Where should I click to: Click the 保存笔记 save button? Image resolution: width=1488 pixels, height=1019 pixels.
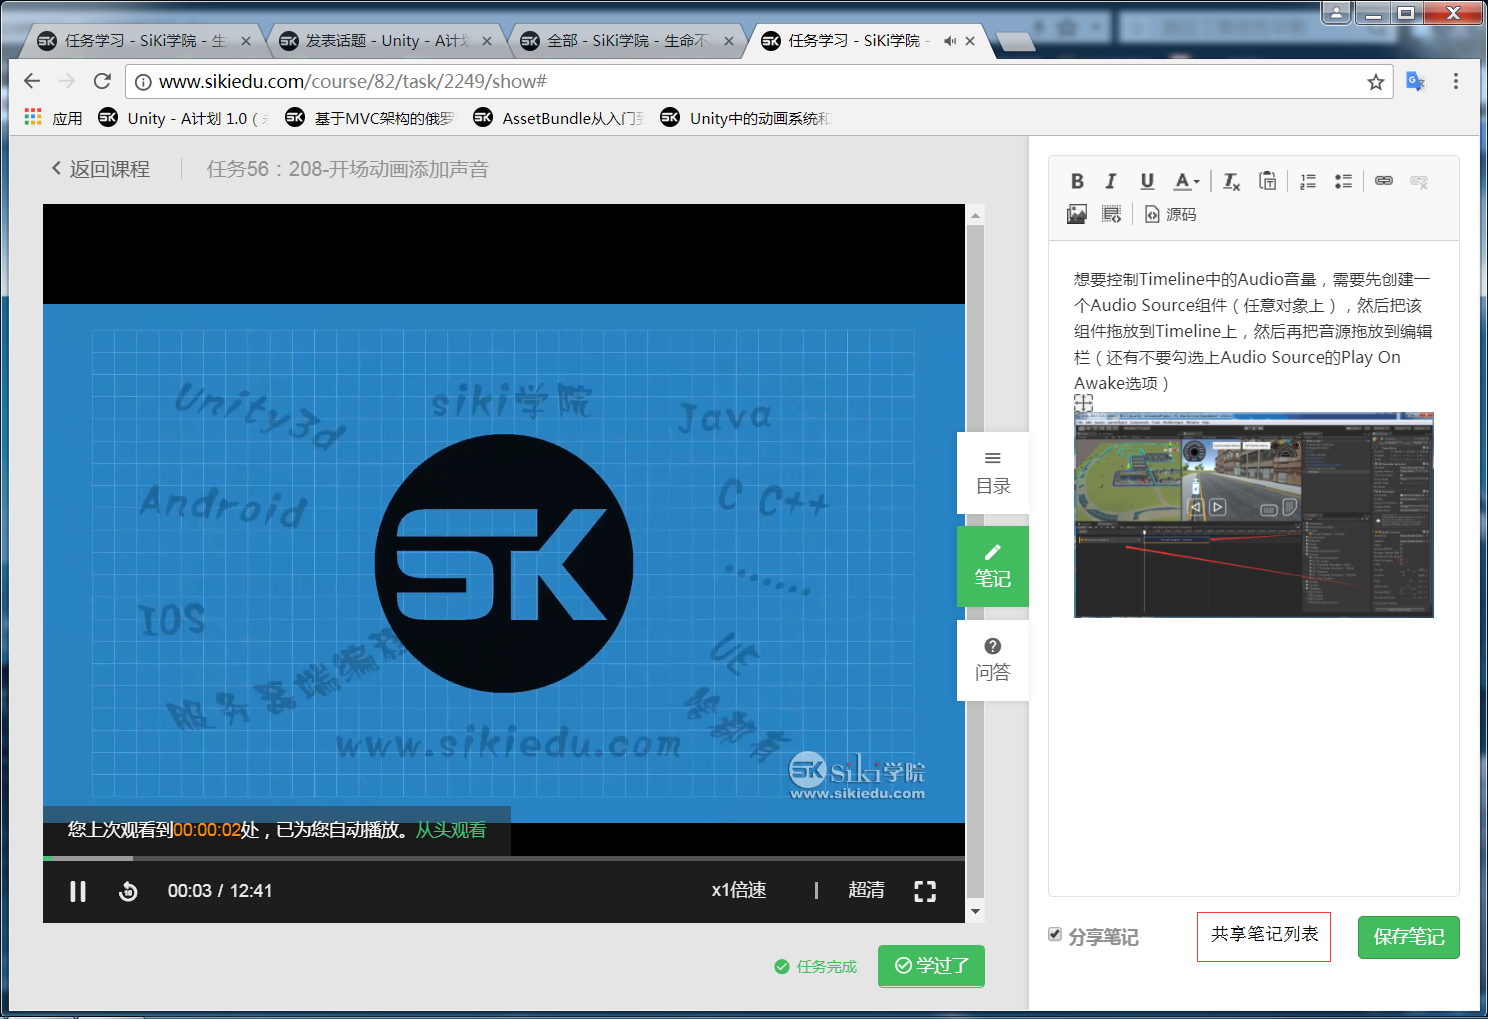(1409, 937)
